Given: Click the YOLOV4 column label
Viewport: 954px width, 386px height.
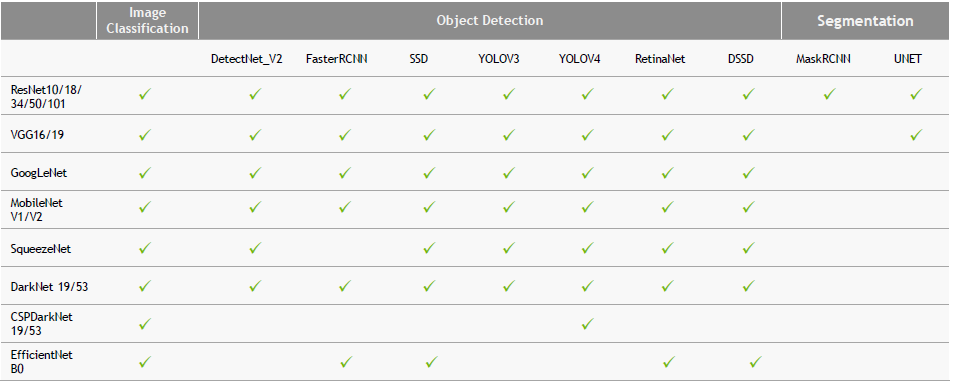Looking at the screenshot, I should pyautogui.click(x=579, y=59).
